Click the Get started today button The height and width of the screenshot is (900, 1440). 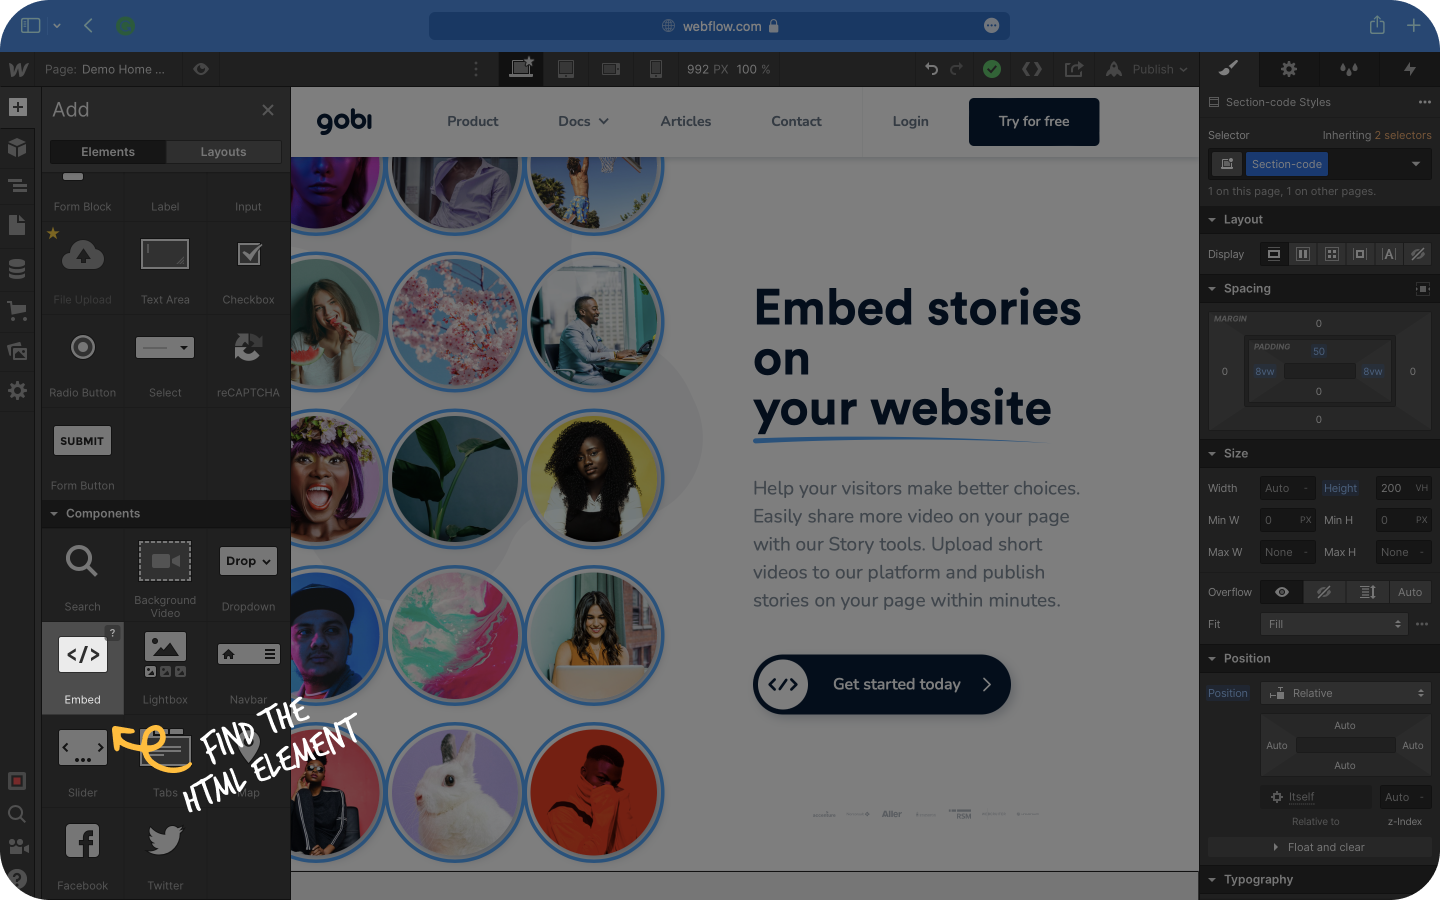882,684
